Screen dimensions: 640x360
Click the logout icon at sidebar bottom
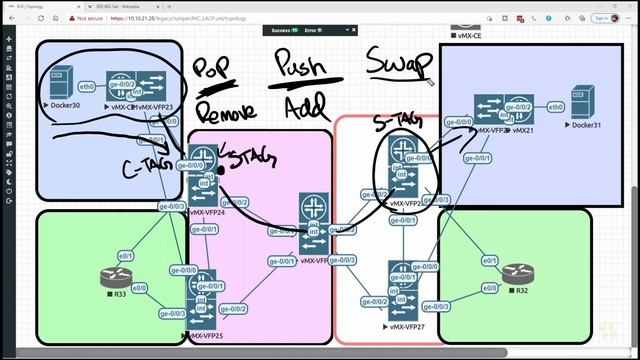point(9,201)
